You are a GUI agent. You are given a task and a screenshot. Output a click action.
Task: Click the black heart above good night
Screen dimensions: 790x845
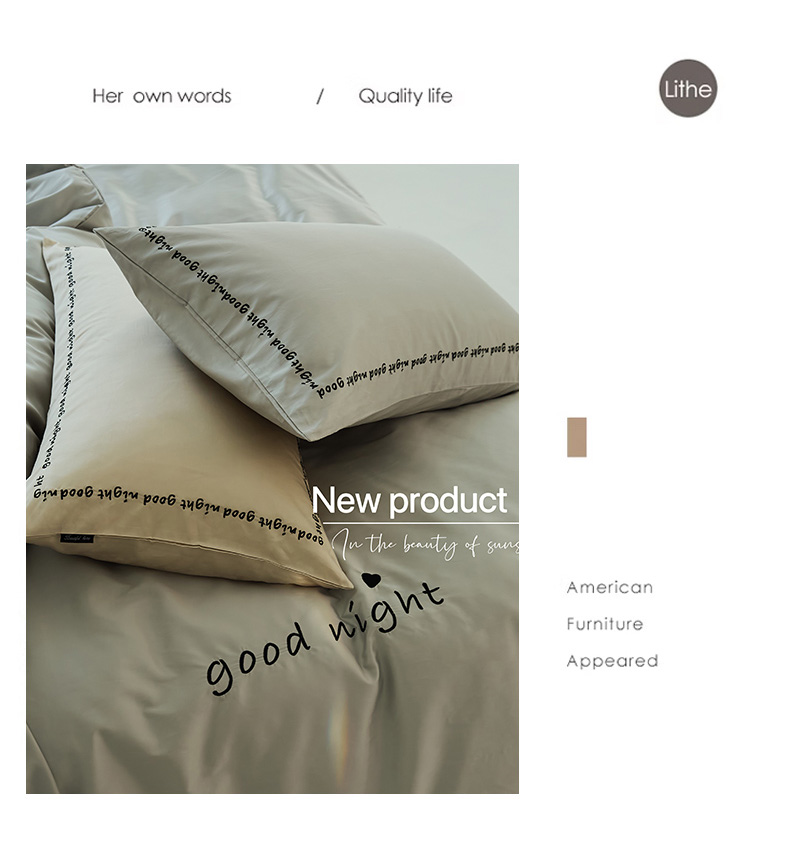pyautogui.click(x=371, y=580)
